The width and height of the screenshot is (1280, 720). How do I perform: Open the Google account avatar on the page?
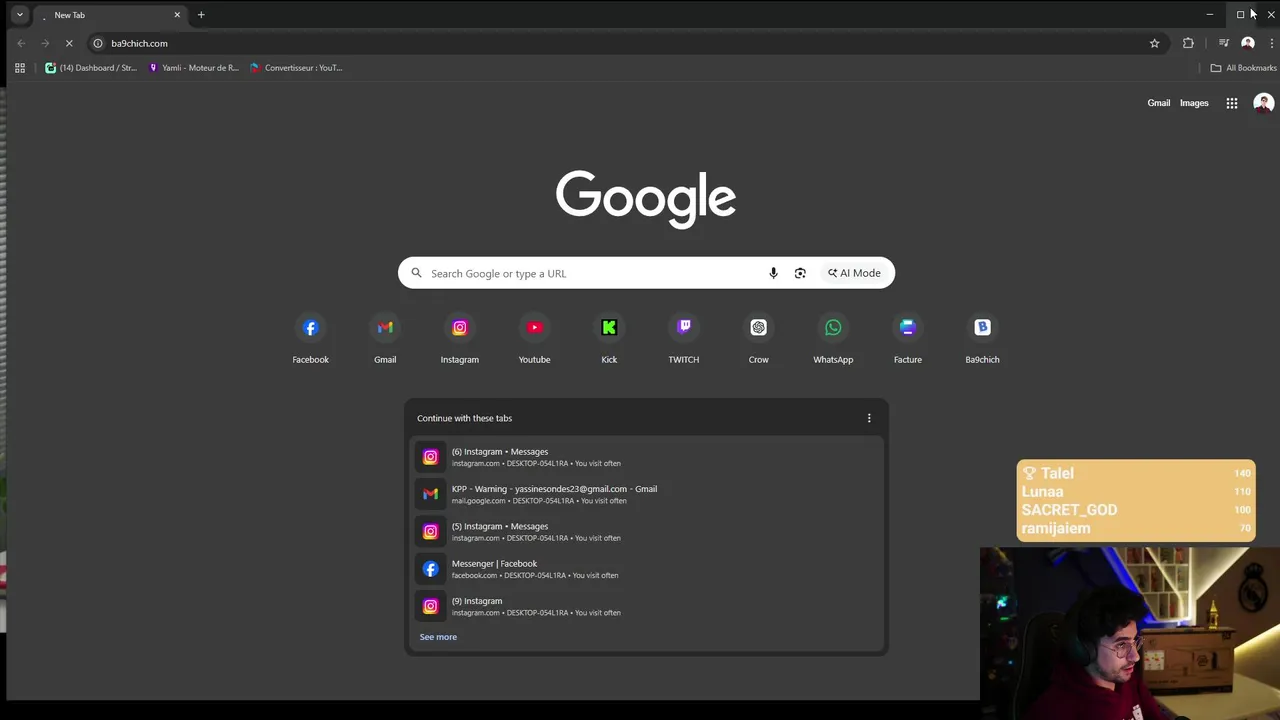(1264, 103)
